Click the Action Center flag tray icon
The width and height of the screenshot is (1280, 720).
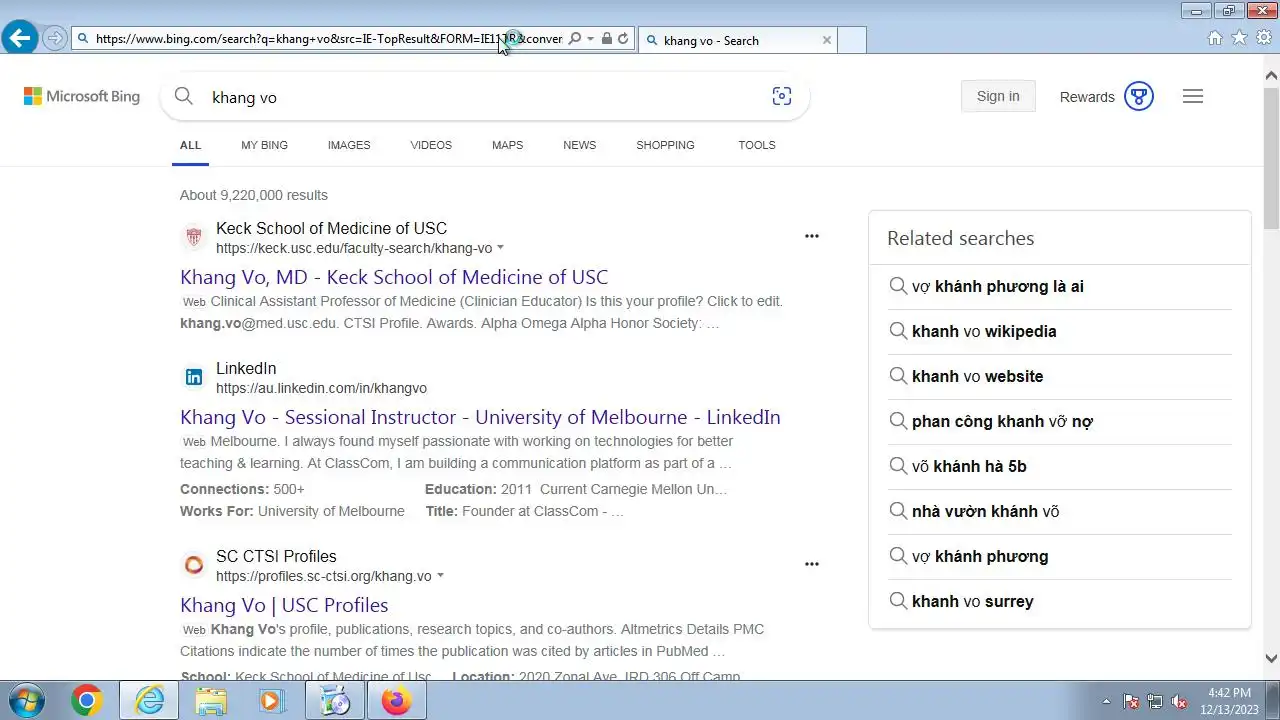(1131, 701)
